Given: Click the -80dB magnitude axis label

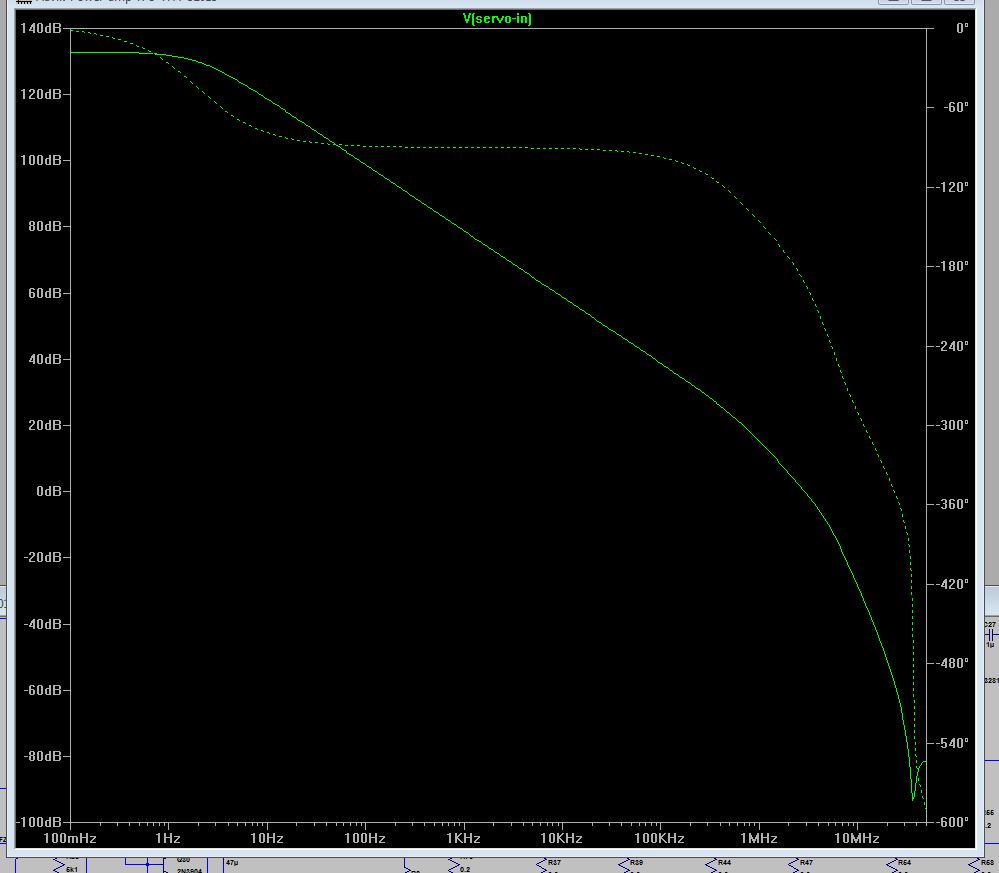Looking at the screenshot, I should pyautogui.click(x=43, y=756).
